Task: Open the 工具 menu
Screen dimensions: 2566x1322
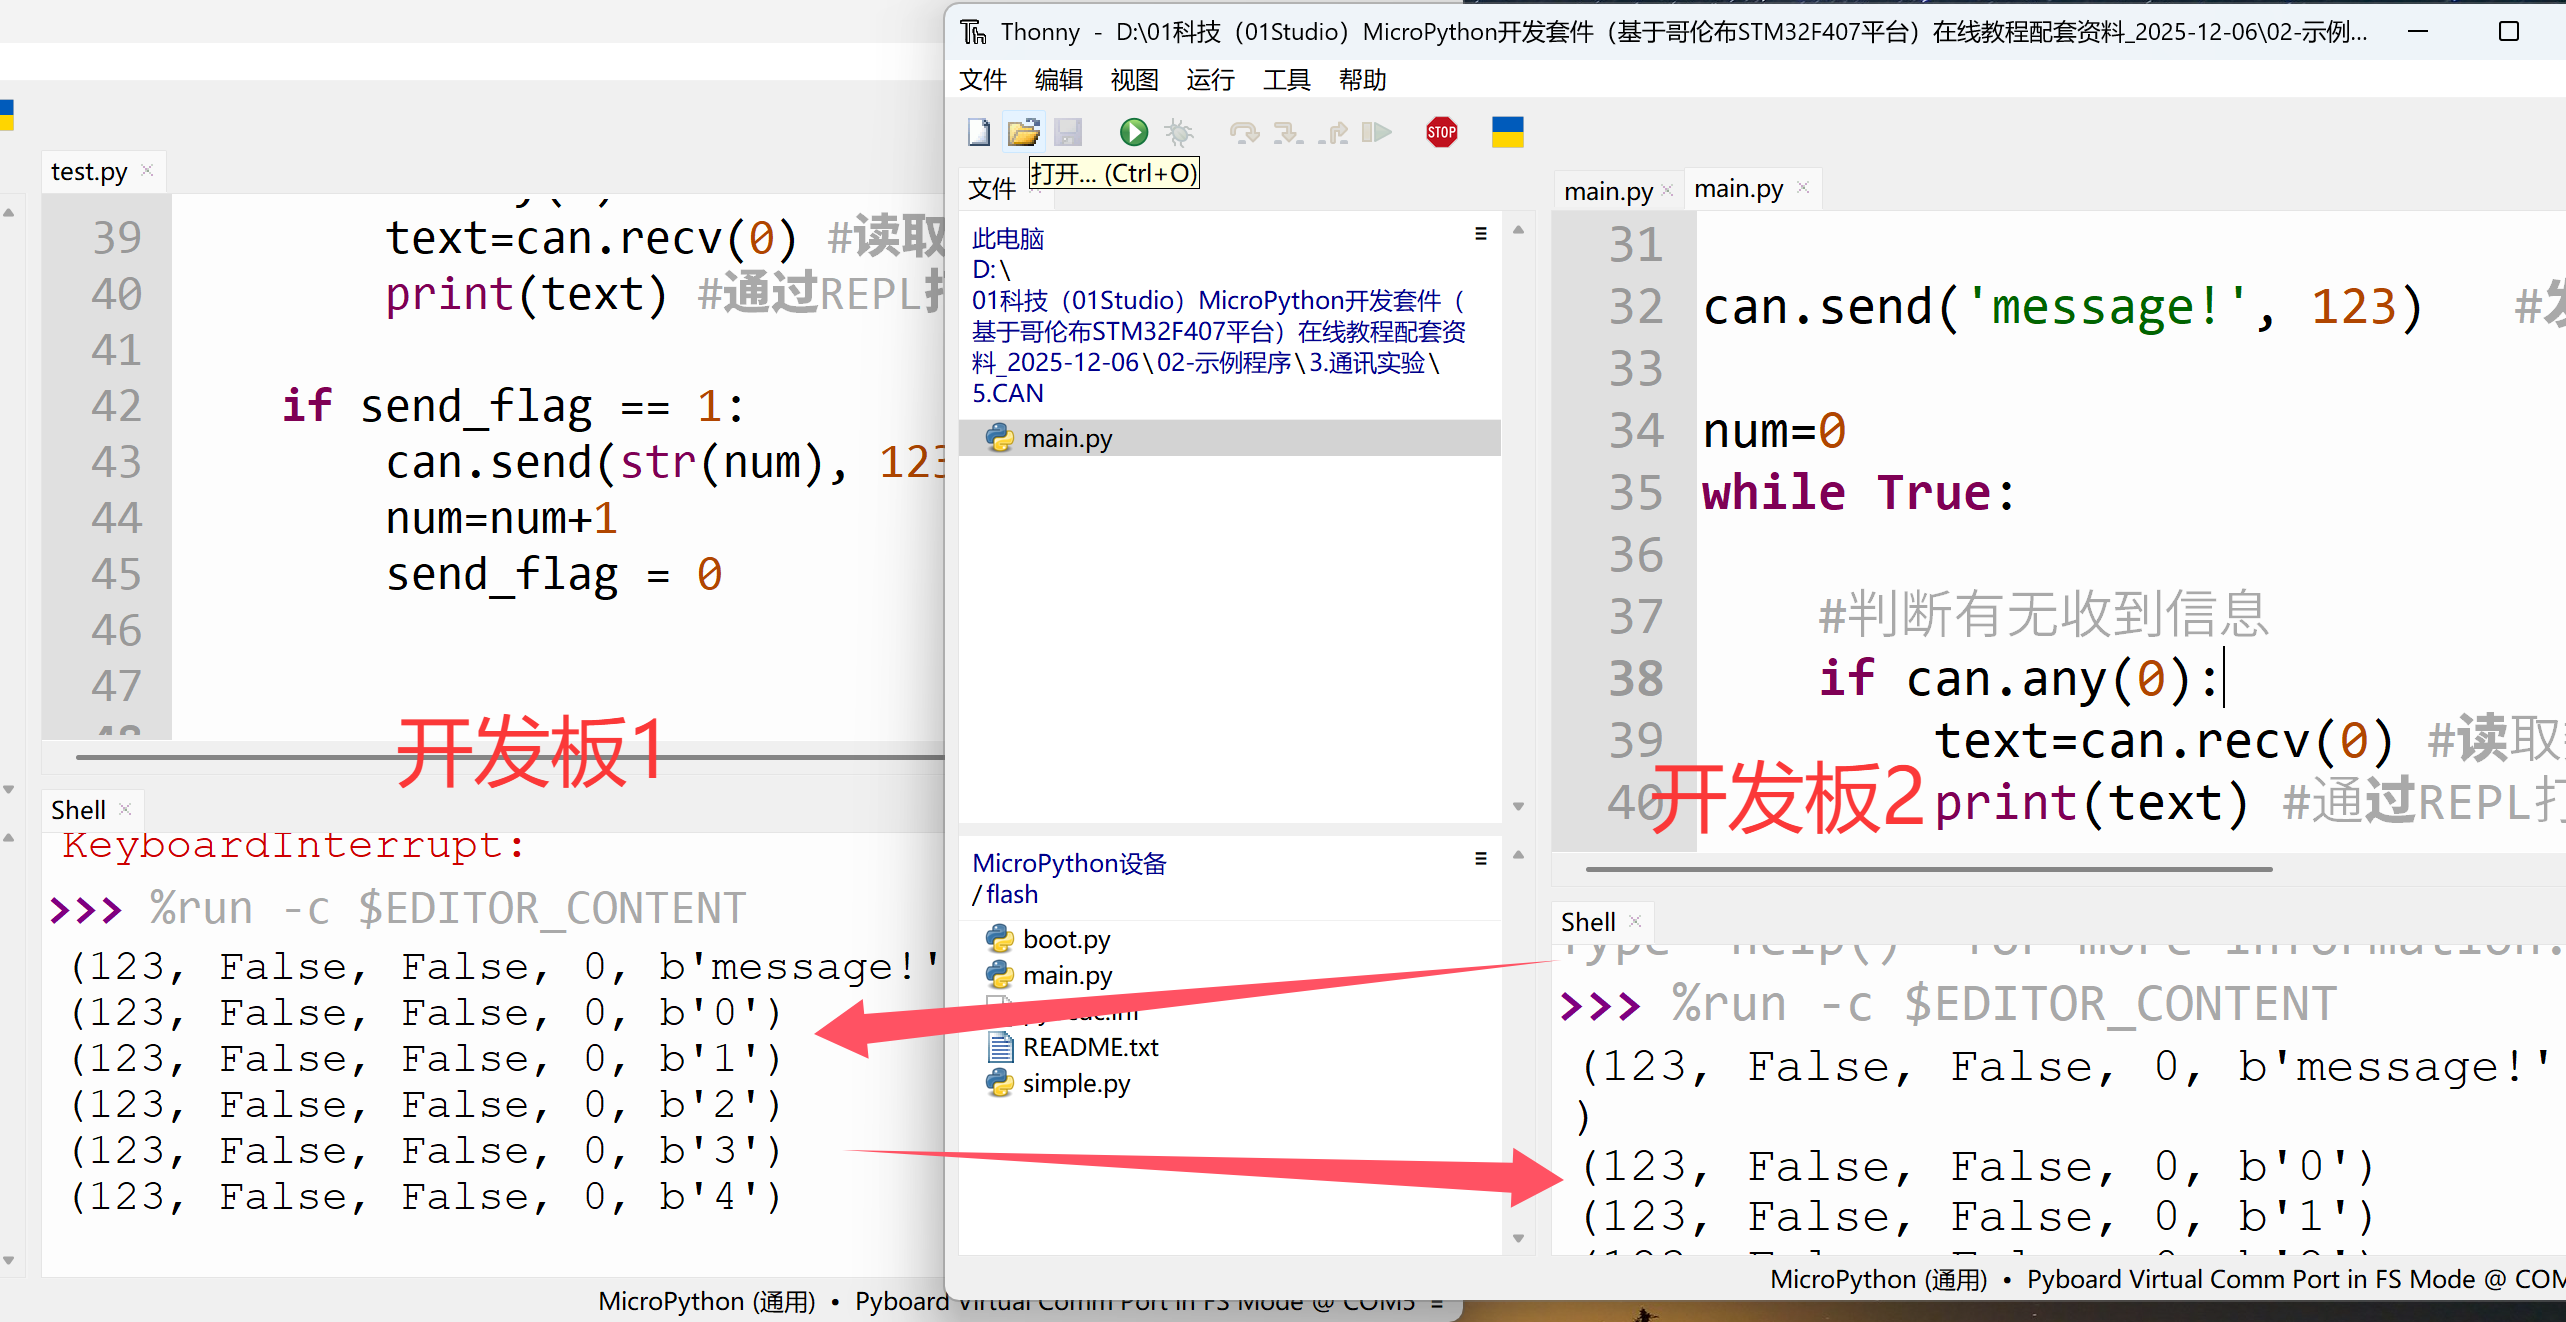Action: 1286,80
